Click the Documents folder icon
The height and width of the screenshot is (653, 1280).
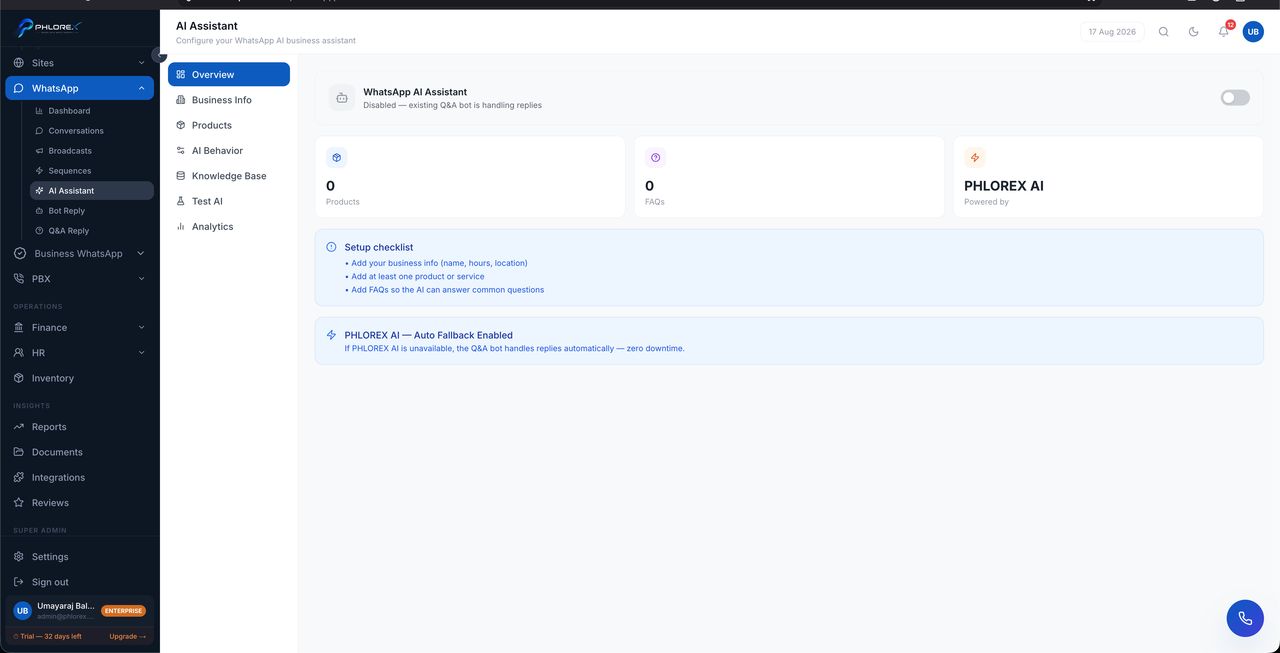coord(19,452)
